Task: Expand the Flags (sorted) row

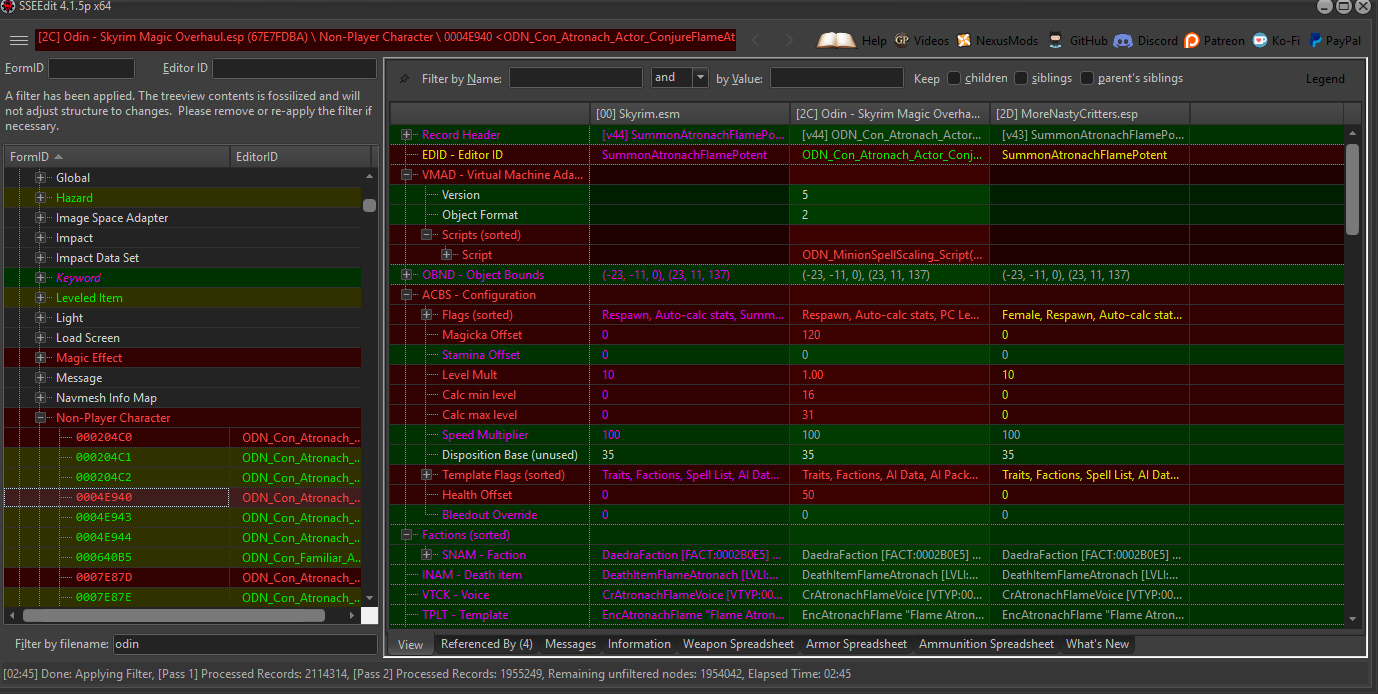Action: coord(427,315)
